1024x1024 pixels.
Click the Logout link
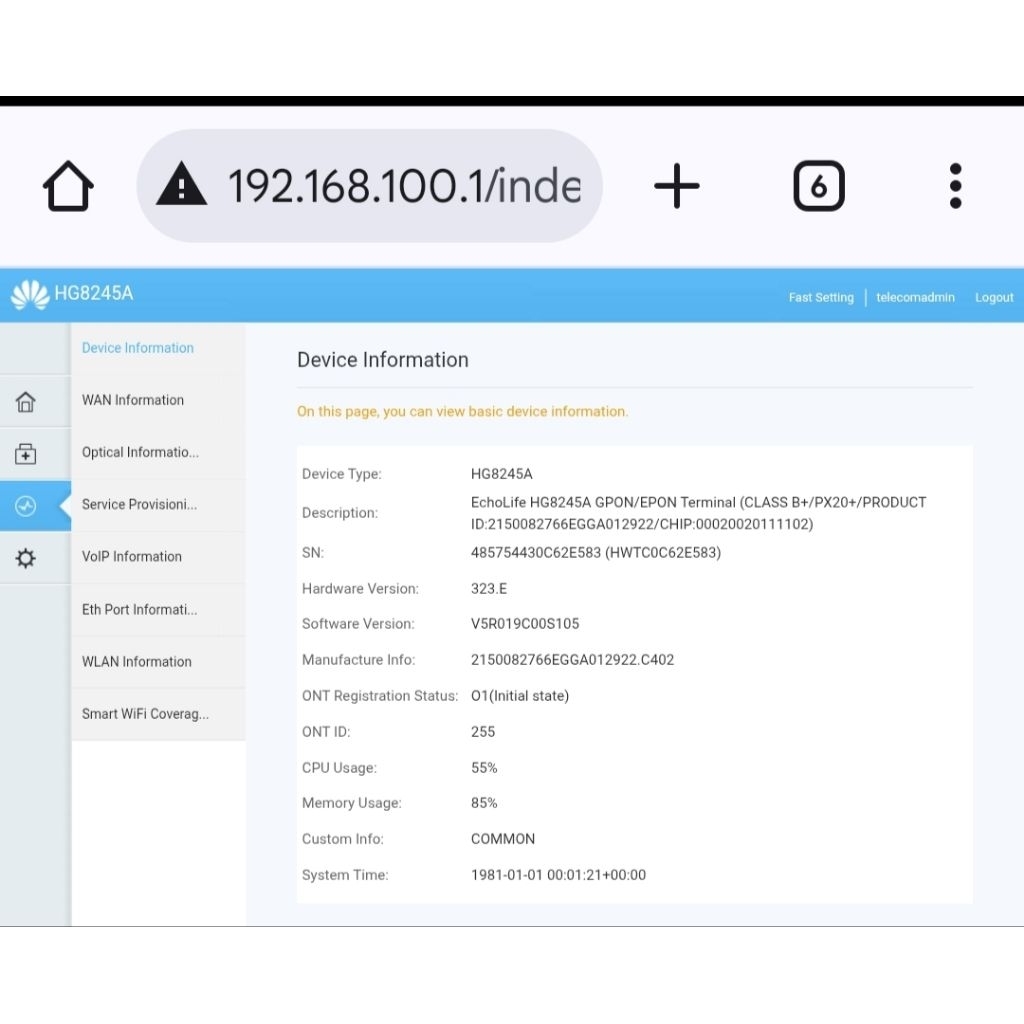tap(993, 298)
